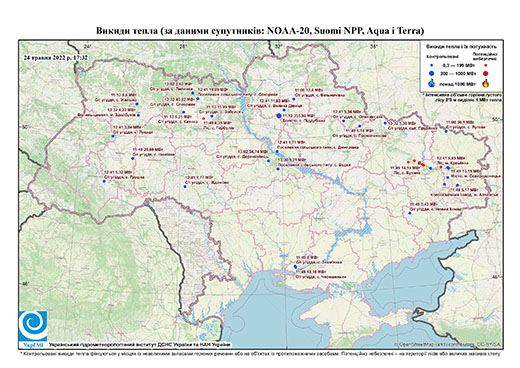The width and height of the screenshot is (520, 368).
Task: Click the blue flame icon in the legend
Action: click(x=432, y=83)
